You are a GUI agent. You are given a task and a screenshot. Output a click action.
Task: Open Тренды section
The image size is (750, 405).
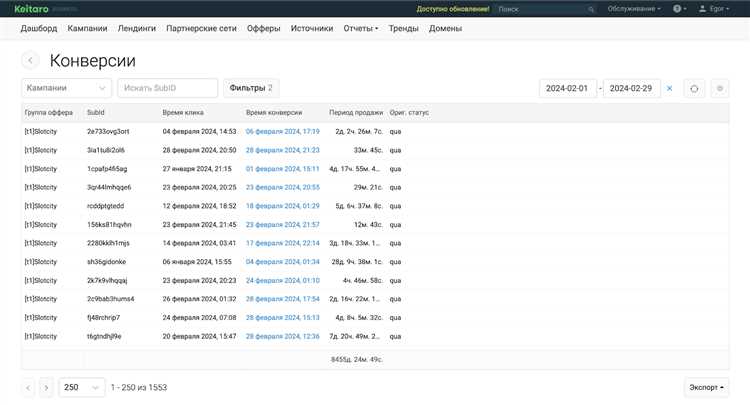[x=403, y=28]
